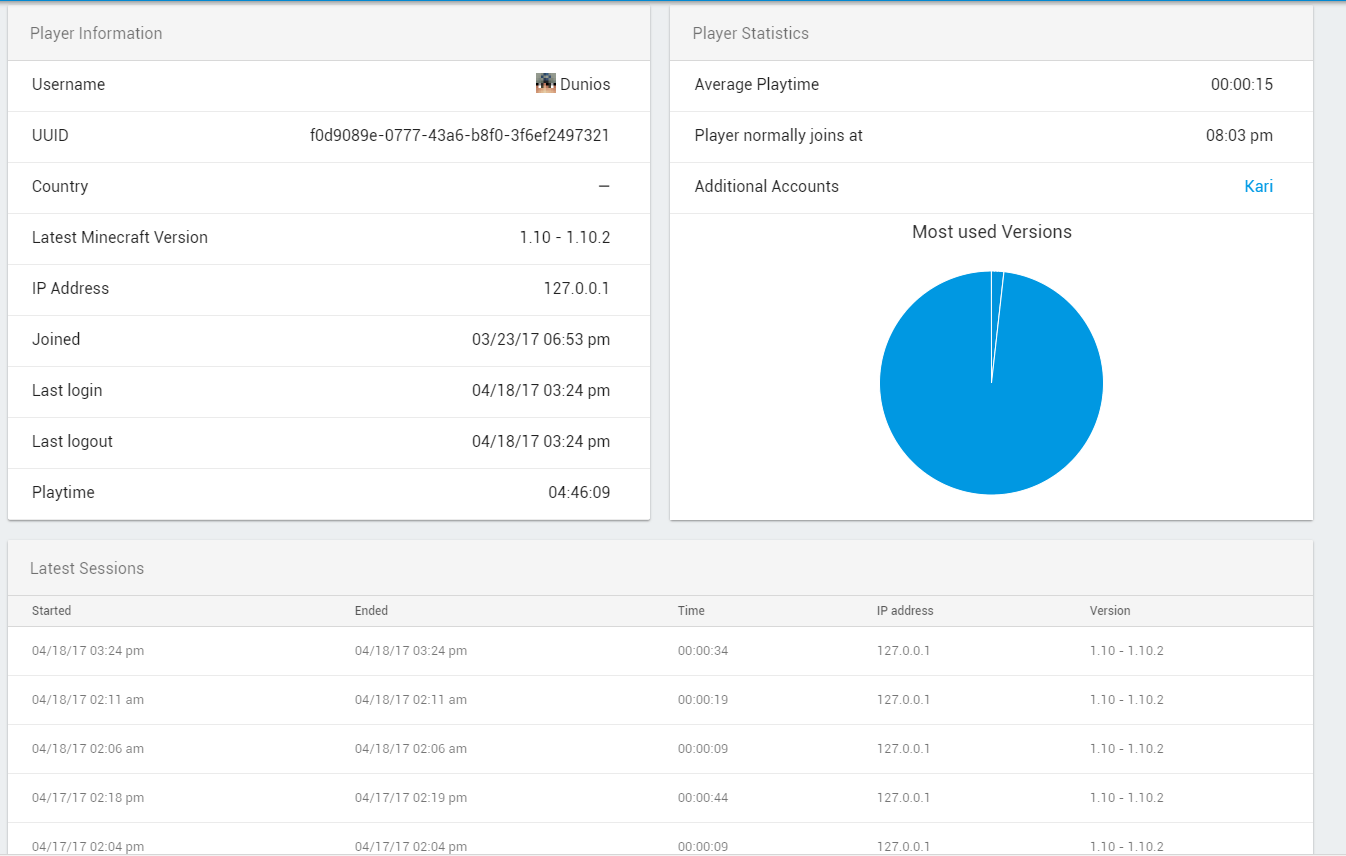Viewport: 1346px width, 856px height.
Task: Sort sessions by the Ended column
Action: point(371,610)
